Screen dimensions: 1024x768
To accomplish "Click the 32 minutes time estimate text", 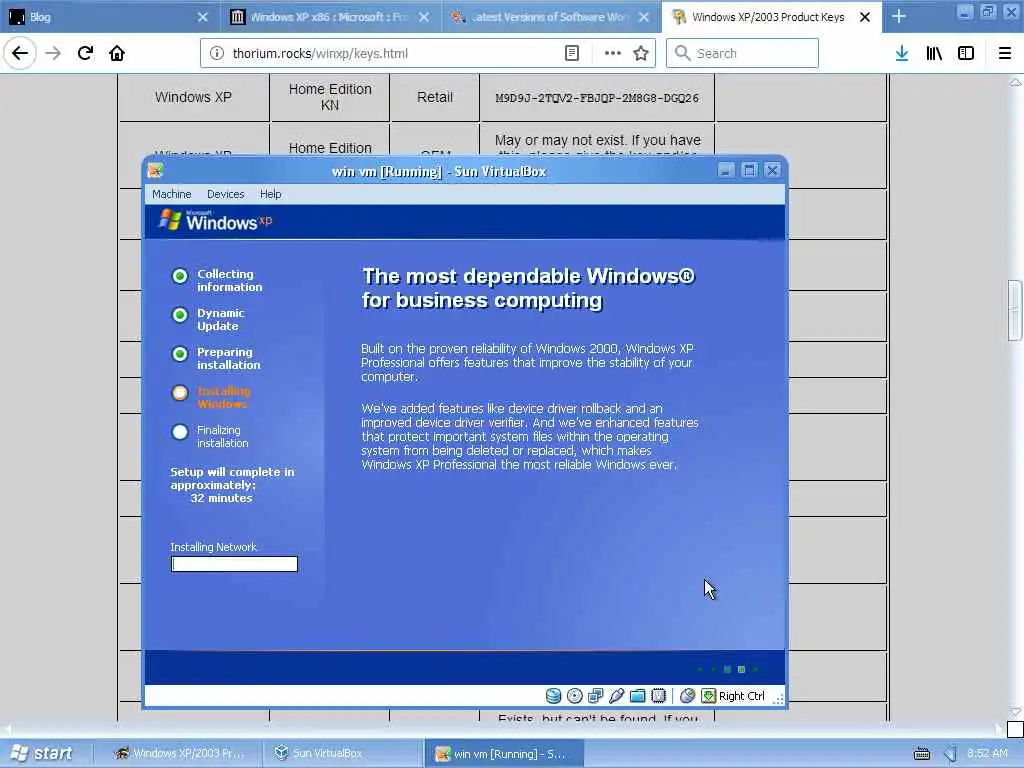I will pos(221,498).
